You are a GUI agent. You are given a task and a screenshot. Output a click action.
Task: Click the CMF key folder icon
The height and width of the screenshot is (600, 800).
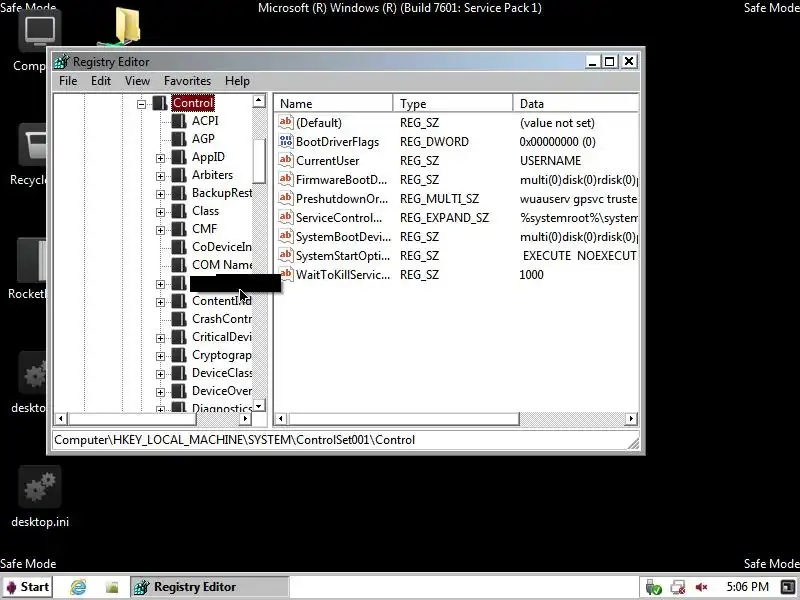click(179, 229)
